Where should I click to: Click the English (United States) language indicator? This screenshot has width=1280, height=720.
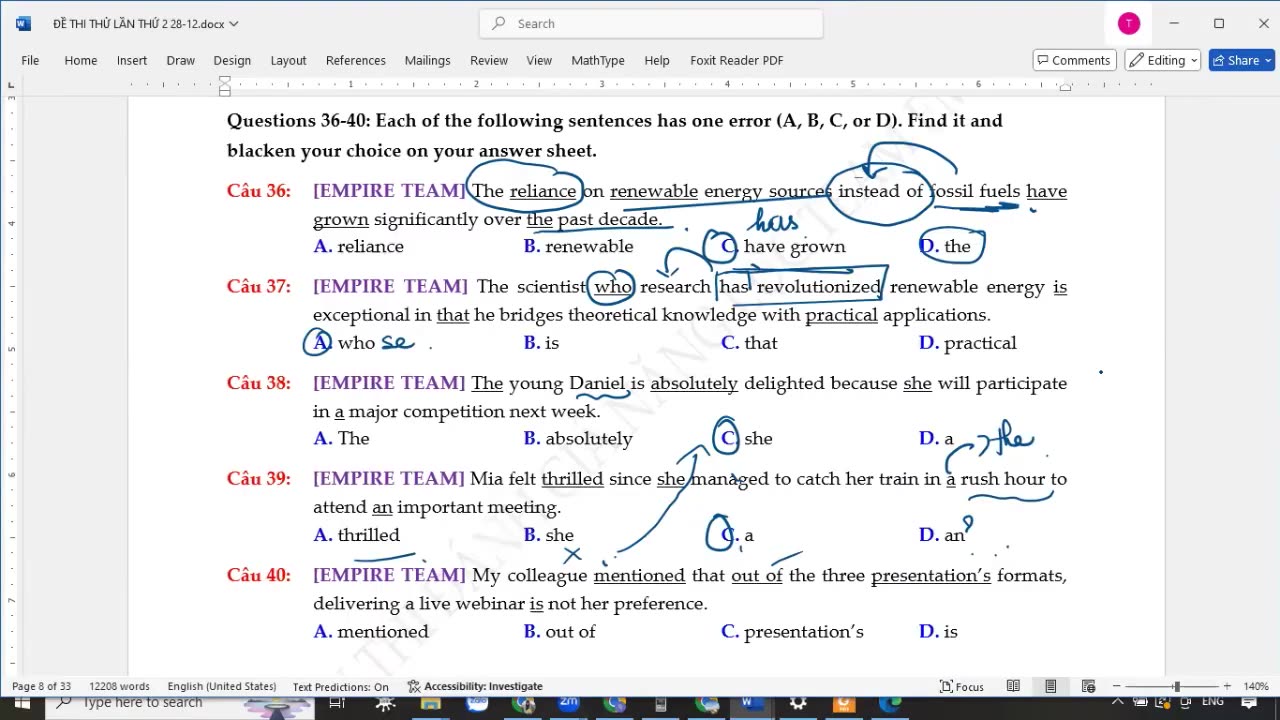[222, 686]
